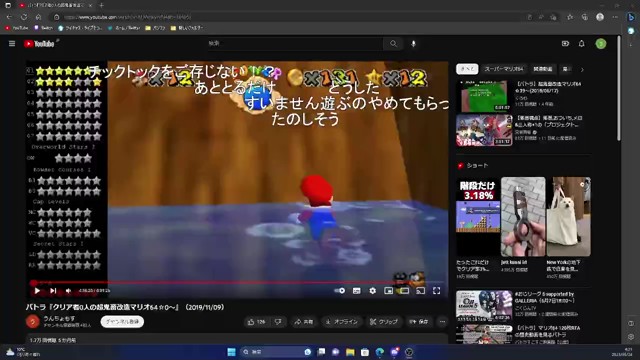The width and height of the screenshot is (640, 360).
Task: Play the video with play button
Action: coord(37,291)
